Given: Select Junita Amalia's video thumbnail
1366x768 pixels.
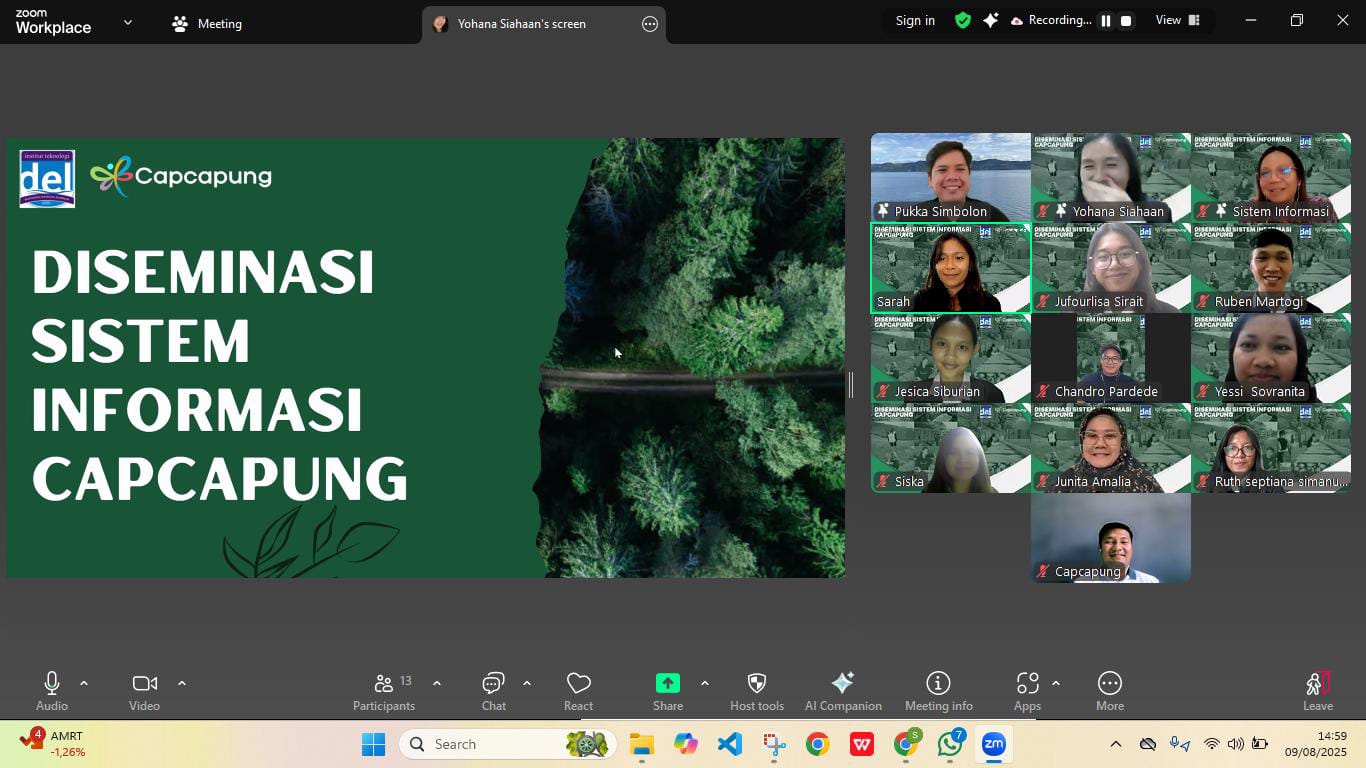Looking at the screenshot, I should click(1111, 448).
